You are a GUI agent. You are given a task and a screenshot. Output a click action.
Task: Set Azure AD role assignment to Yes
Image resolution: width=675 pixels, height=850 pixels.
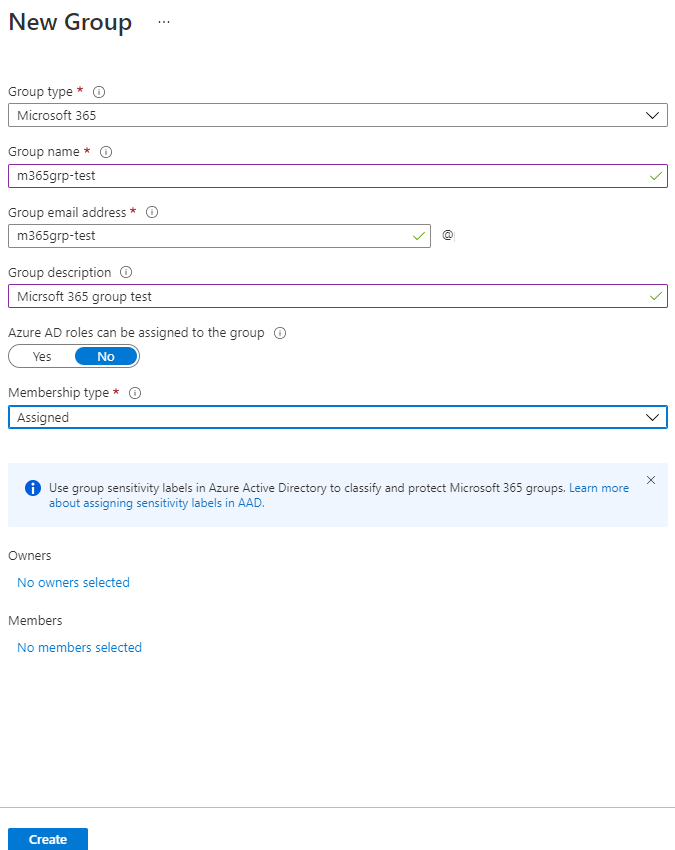[40, 356]
